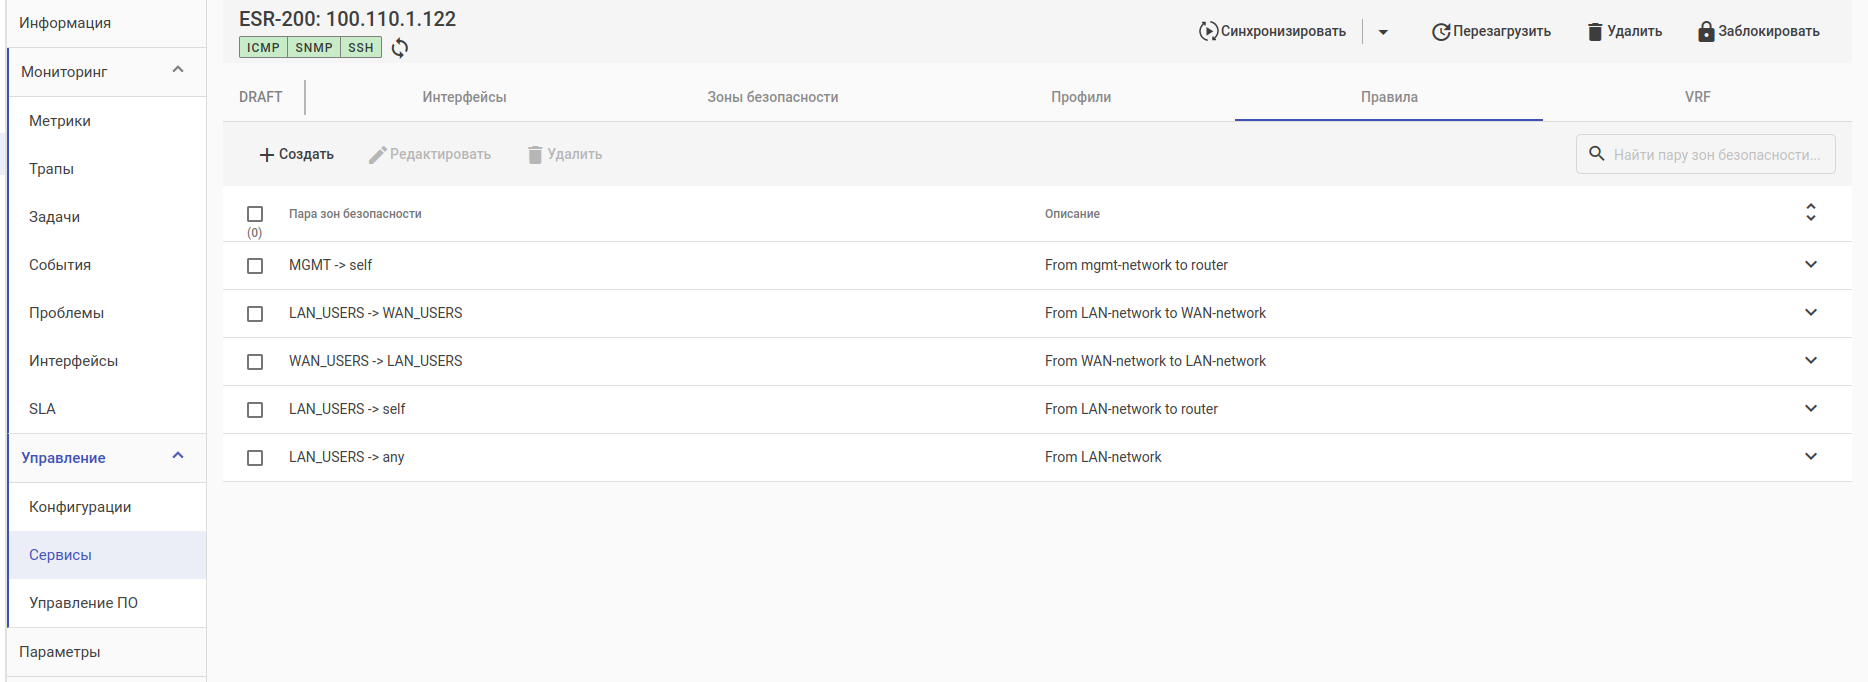Open the Профили tab
Viewport: 1868px width, 682px height.
coord(1081,97)
